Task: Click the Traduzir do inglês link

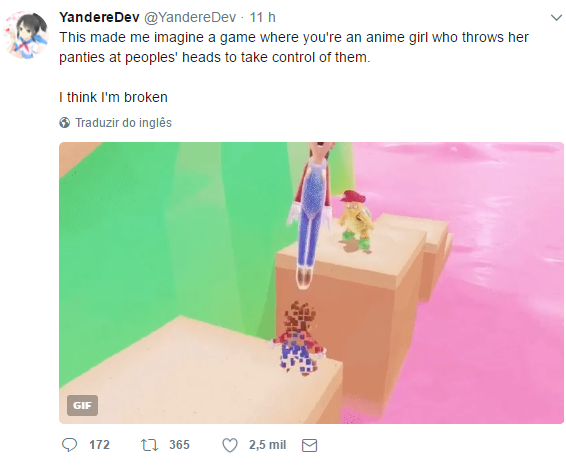Action: [123, 123]
